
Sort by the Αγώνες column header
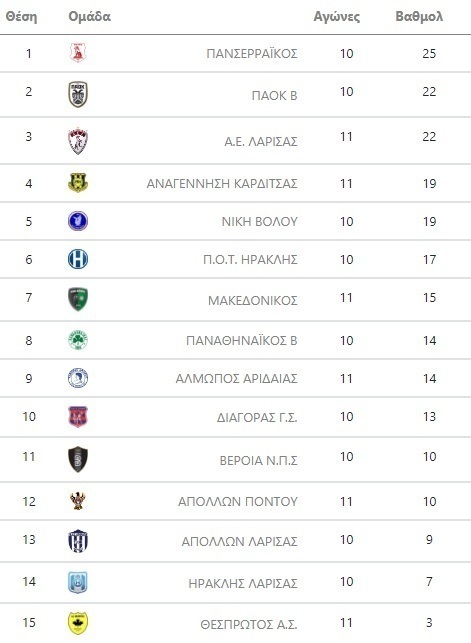point(337,17)
